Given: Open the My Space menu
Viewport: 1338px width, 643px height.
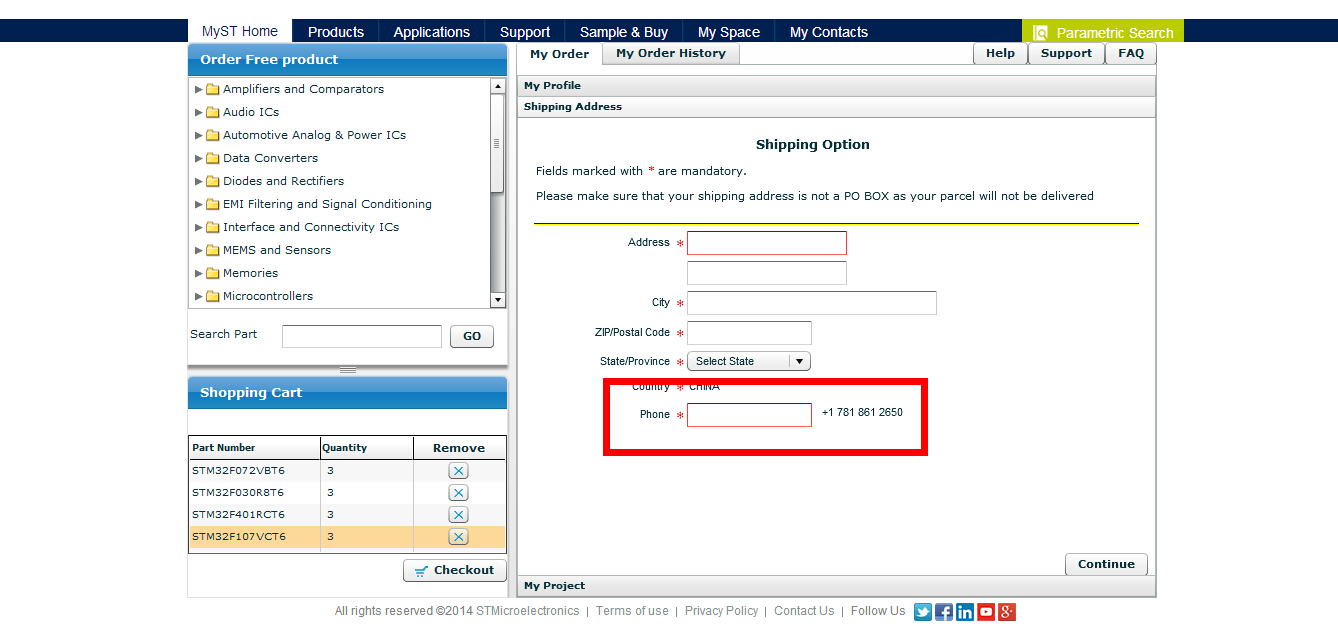Looking at the screenshot, I should point(729,32).
